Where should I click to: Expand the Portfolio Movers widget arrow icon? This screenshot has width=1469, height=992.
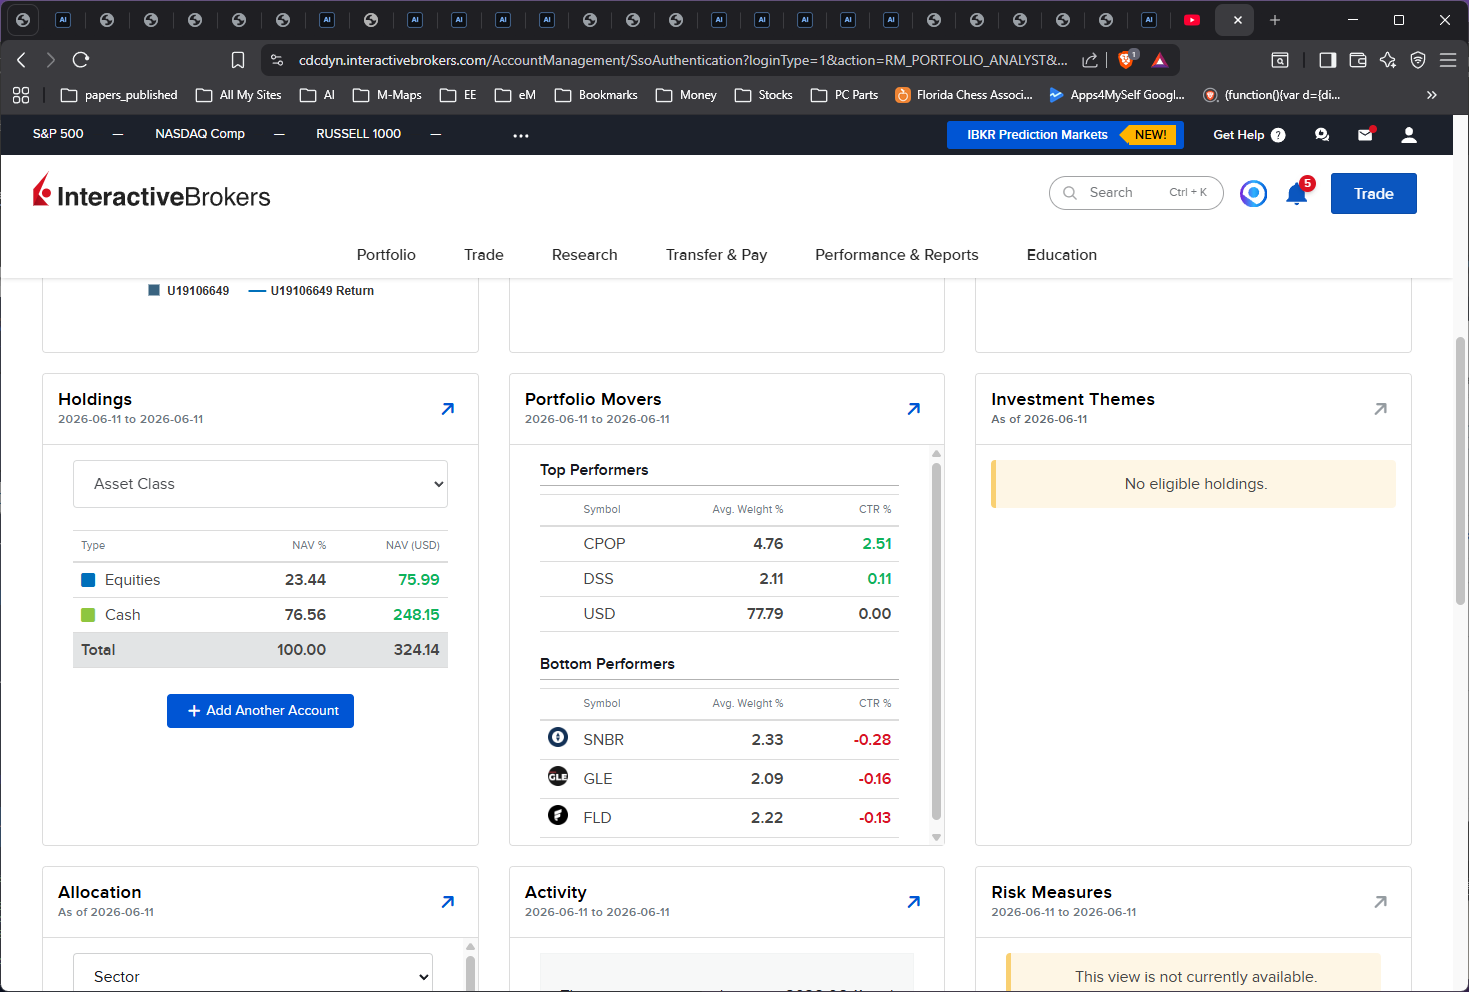[x=914, y=408]
